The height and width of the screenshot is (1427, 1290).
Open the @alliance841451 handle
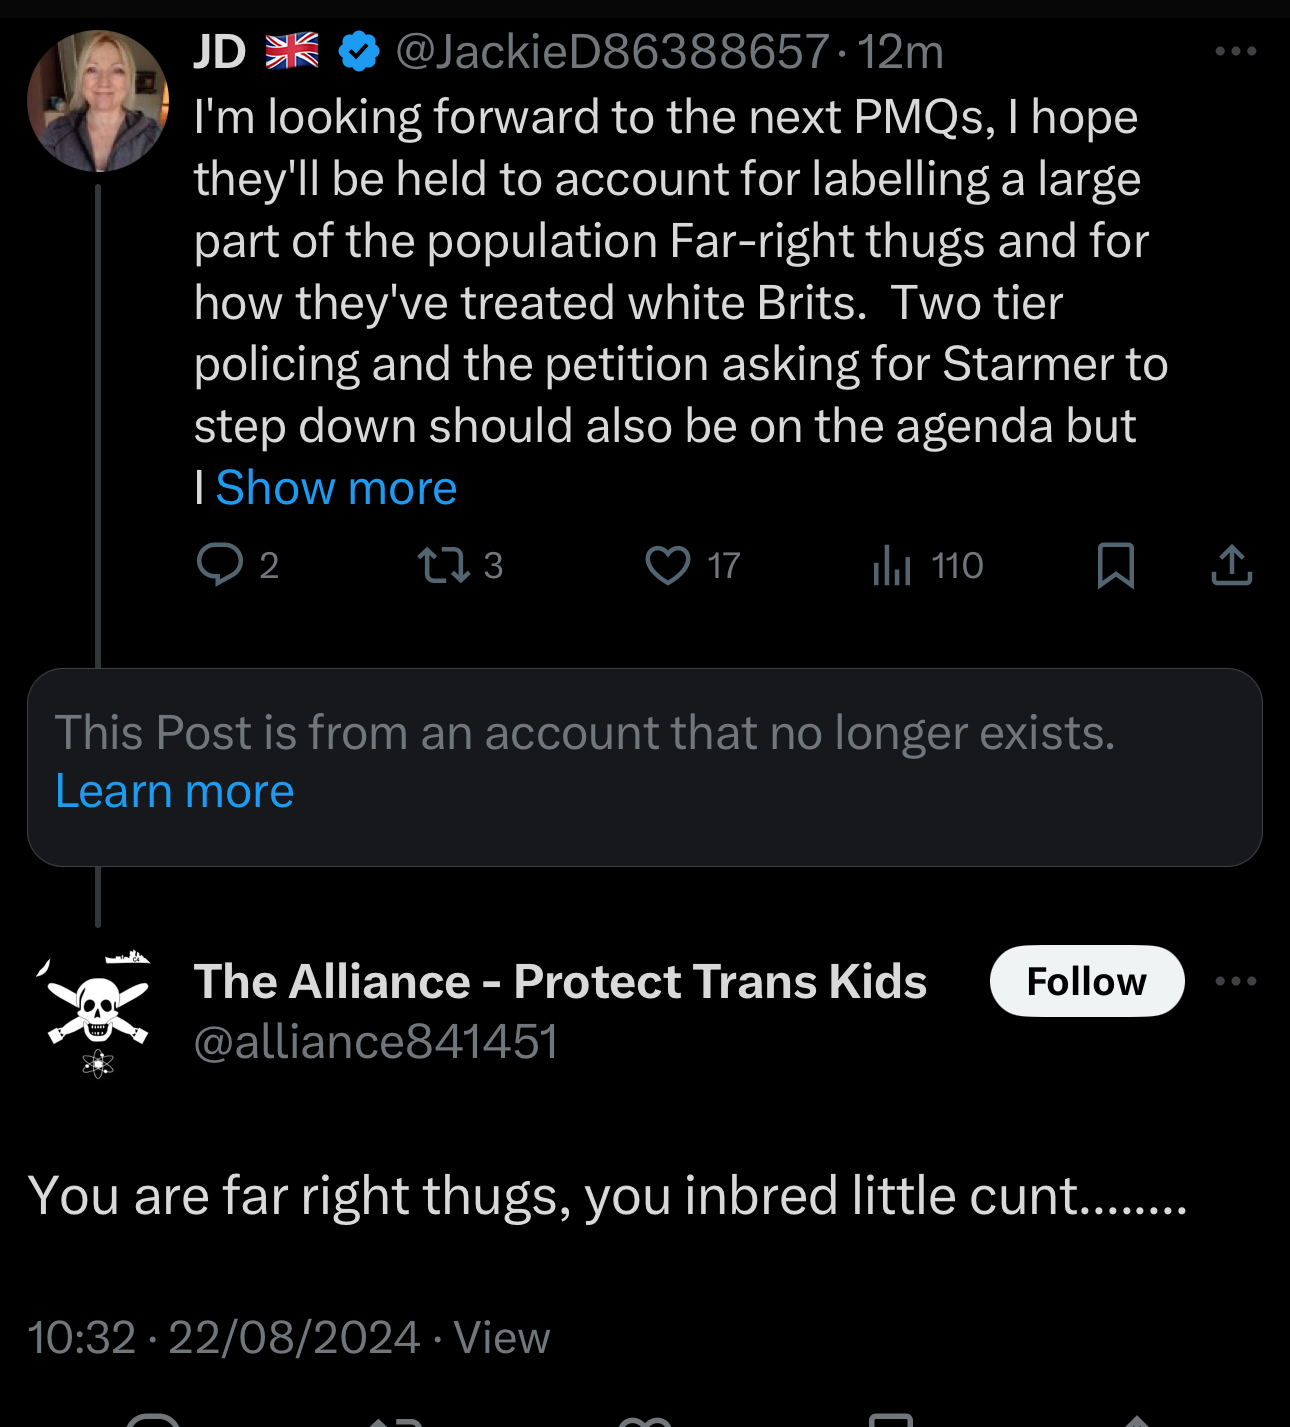click(376, 1043)
